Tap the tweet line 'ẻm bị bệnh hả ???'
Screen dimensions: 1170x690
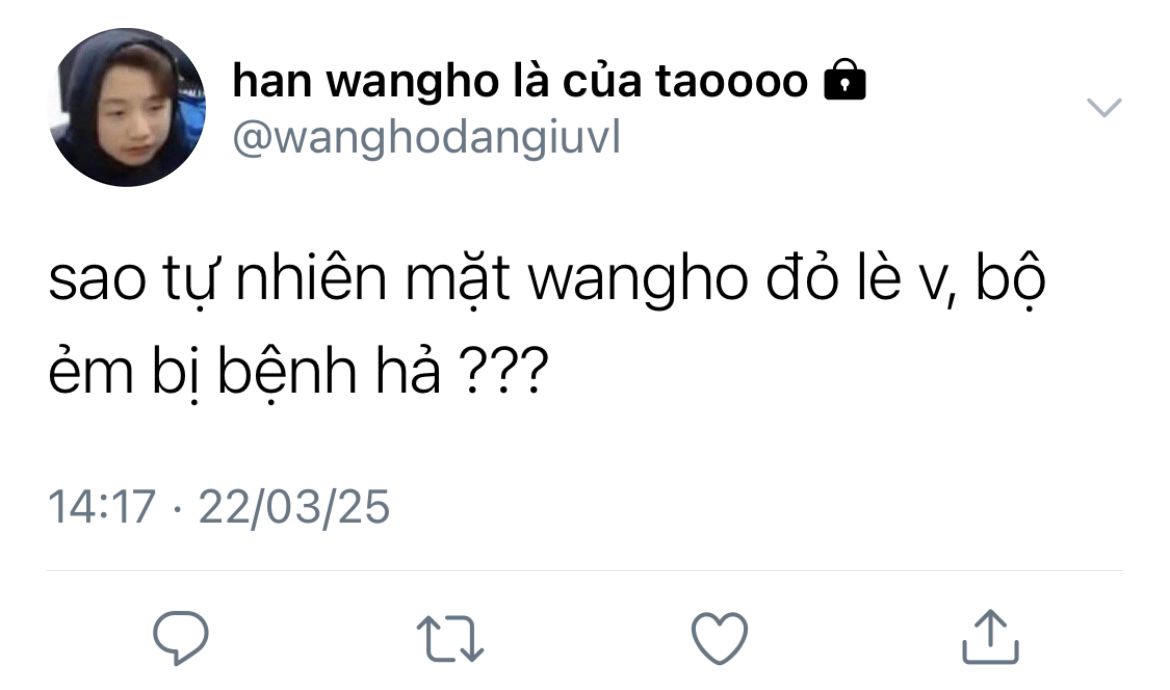[x=298, y=371]
